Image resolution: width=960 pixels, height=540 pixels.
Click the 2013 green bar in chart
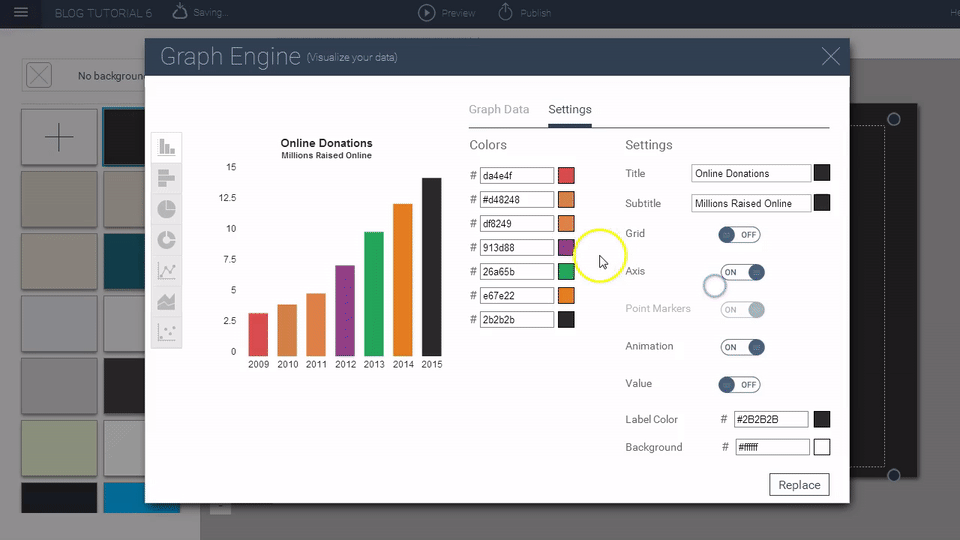click(x=373, y=294)
